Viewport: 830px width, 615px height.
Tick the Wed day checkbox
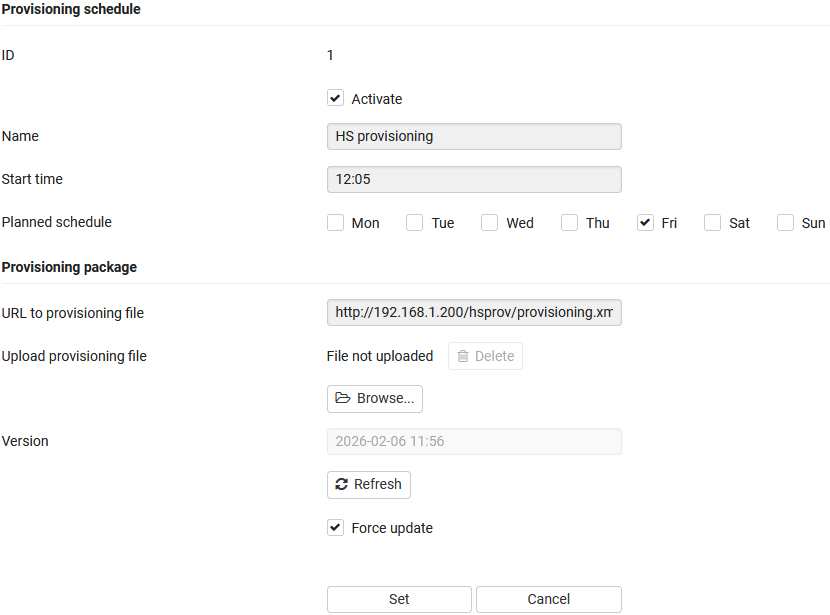(x=490, y=223)
